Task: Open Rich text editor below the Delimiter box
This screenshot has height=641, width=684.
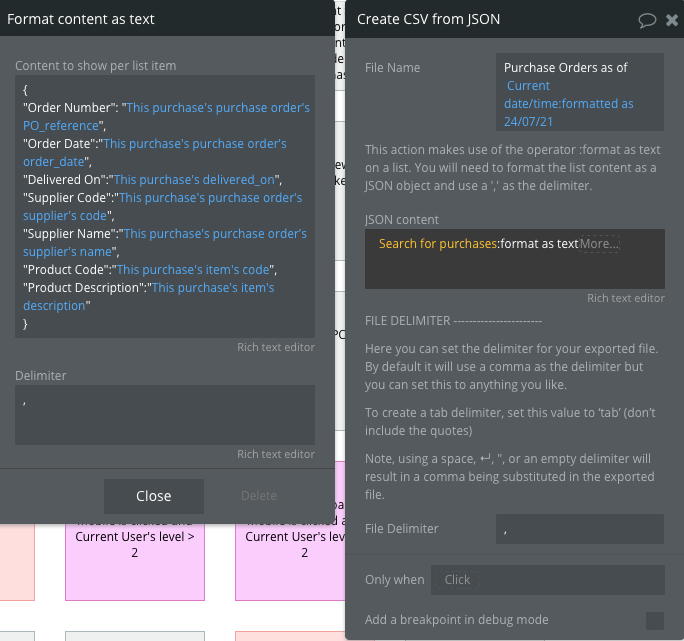Action: (275, 454)
